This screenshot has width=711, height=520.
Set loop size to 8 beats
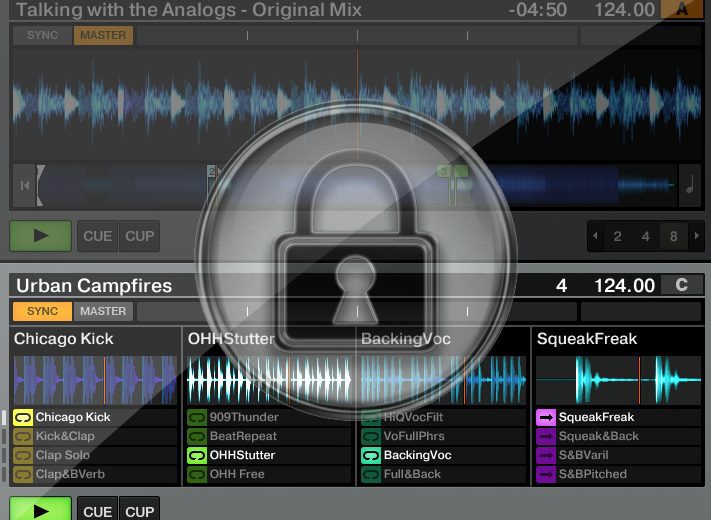(673, 236)
